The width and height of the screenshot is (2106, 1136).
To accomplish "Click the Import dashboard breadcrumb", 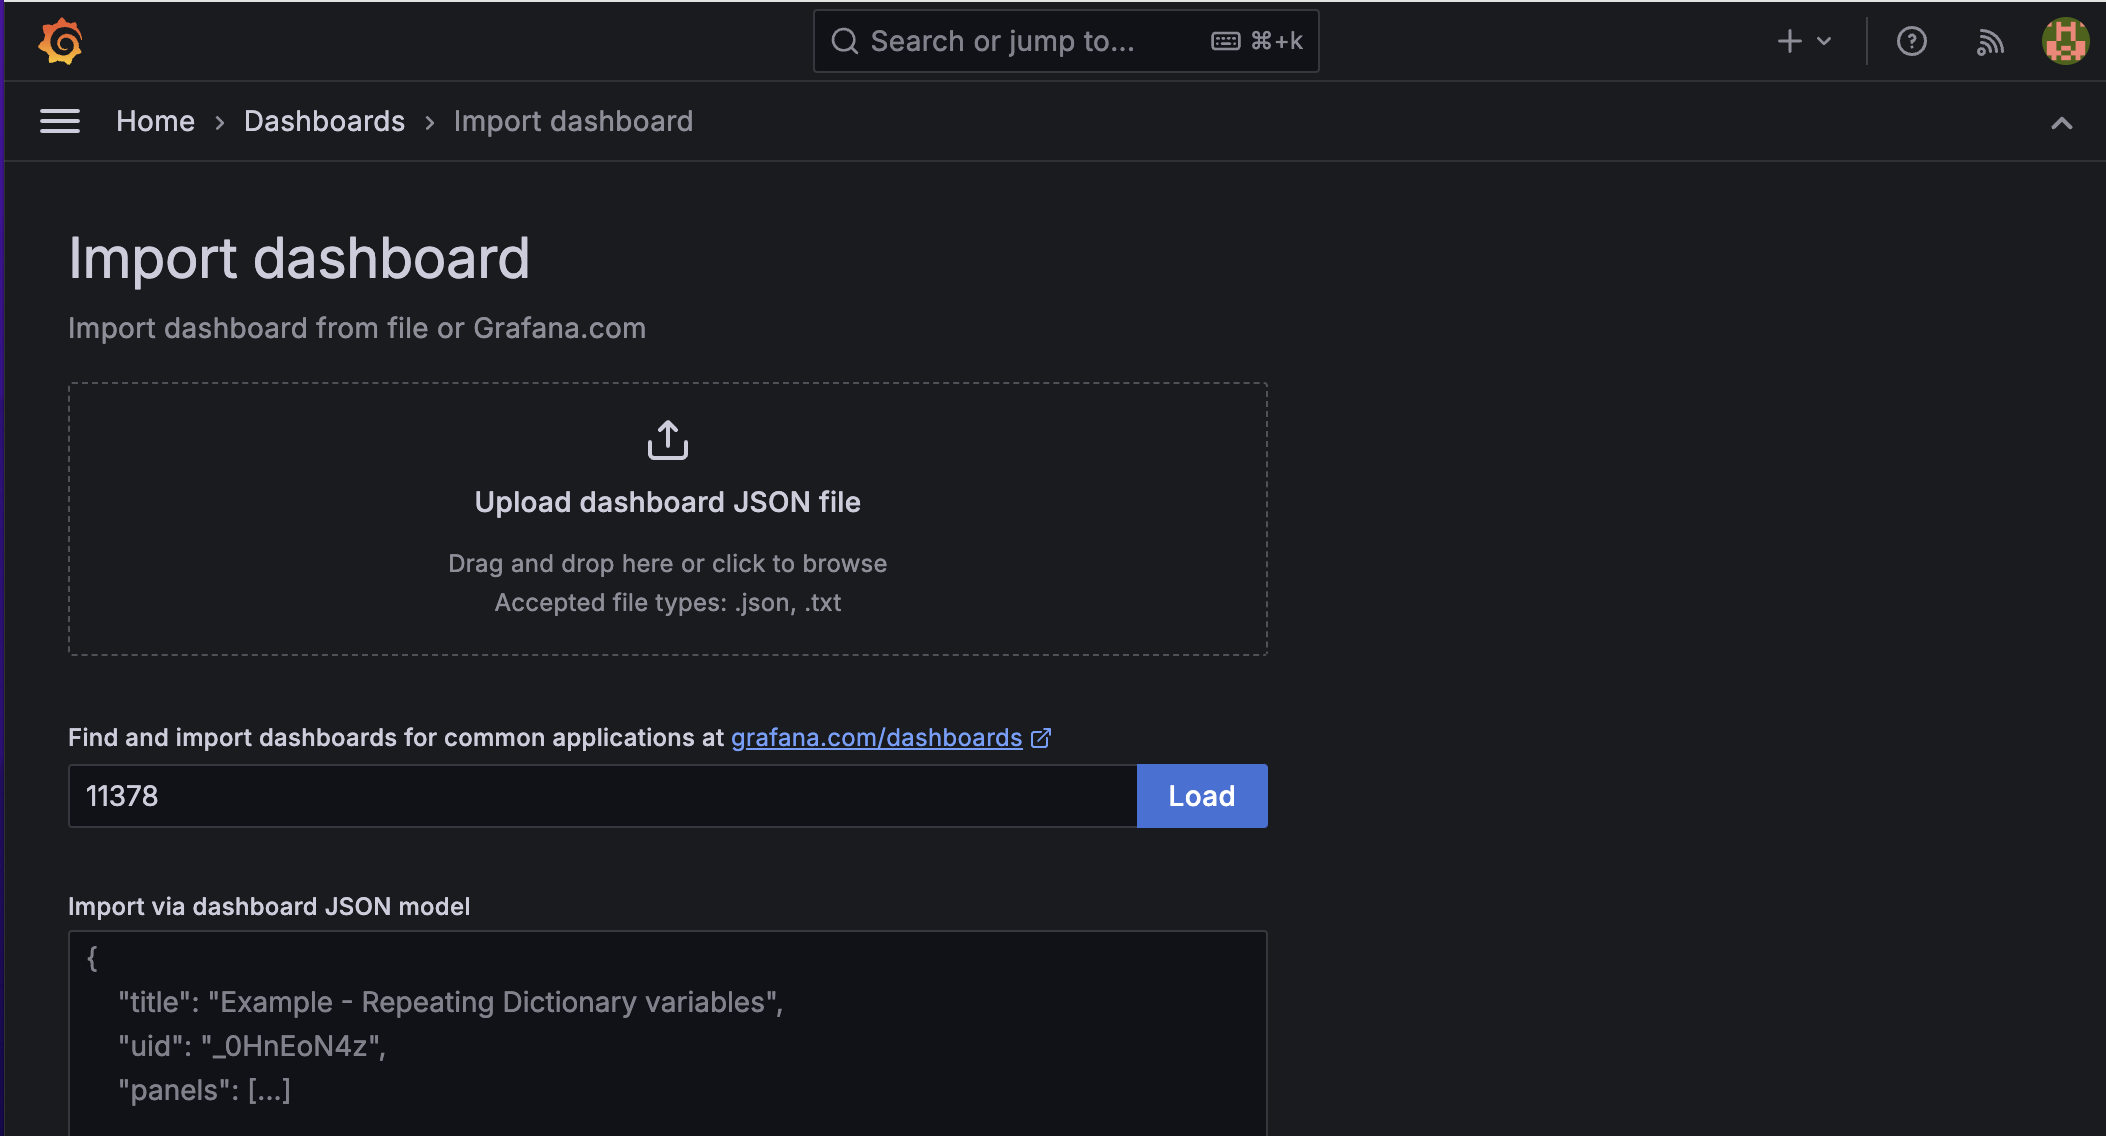I will click(573, 121).
